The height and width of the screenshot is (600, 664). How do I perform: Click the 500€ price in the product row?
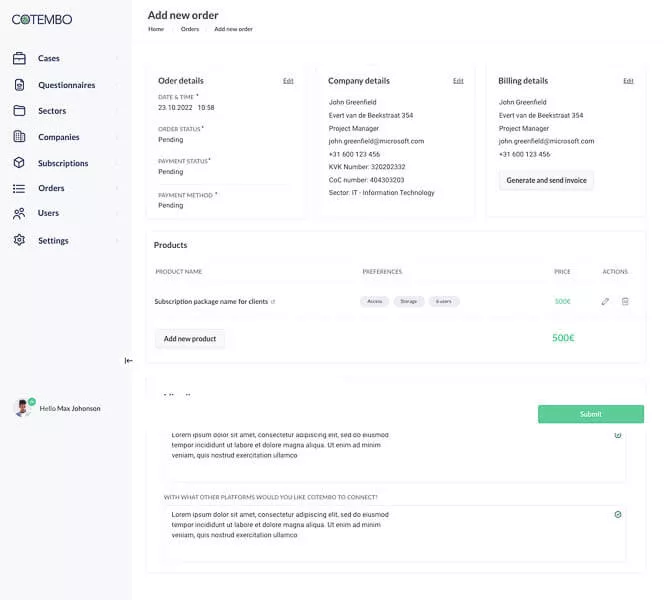[563, 301]
